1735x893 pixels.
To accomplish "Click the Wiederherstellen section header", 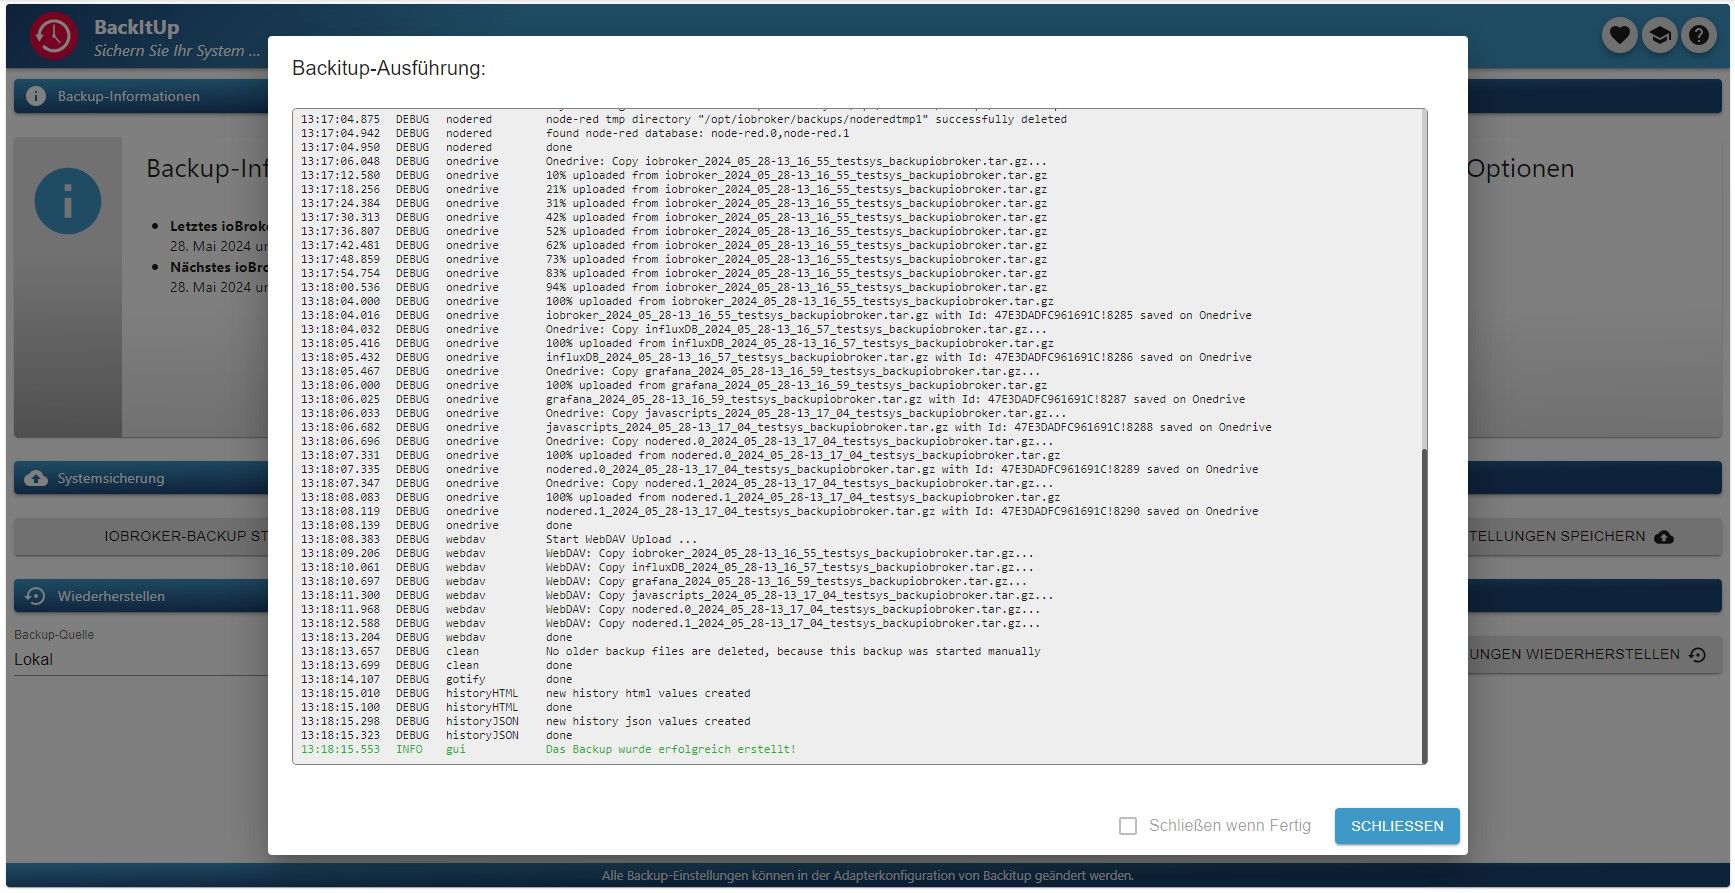I will pos(141,596).
